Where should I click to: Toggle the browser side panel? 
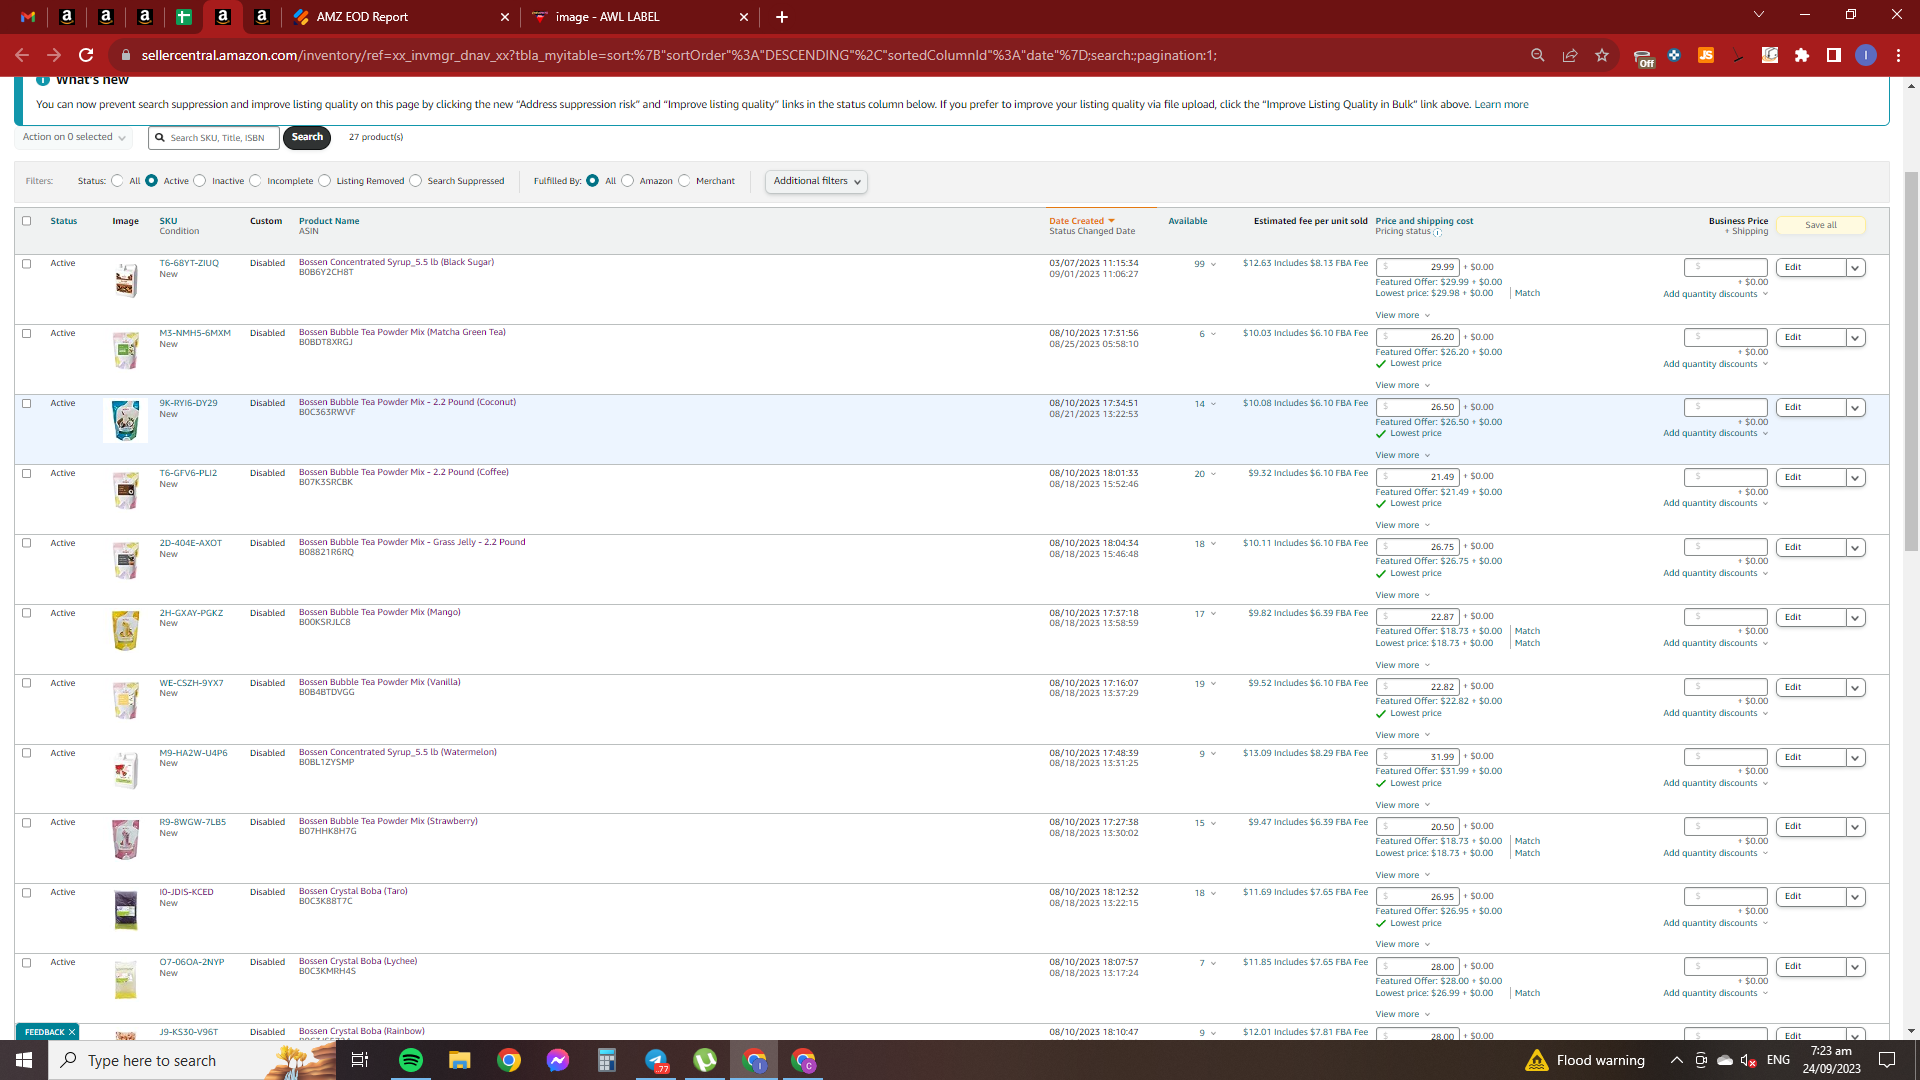[x=1834, y=55]
